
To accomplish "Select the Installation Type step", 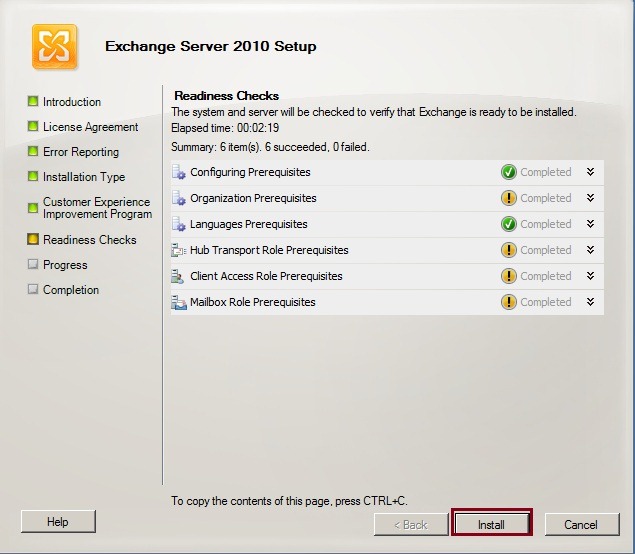I will (83, 177).
